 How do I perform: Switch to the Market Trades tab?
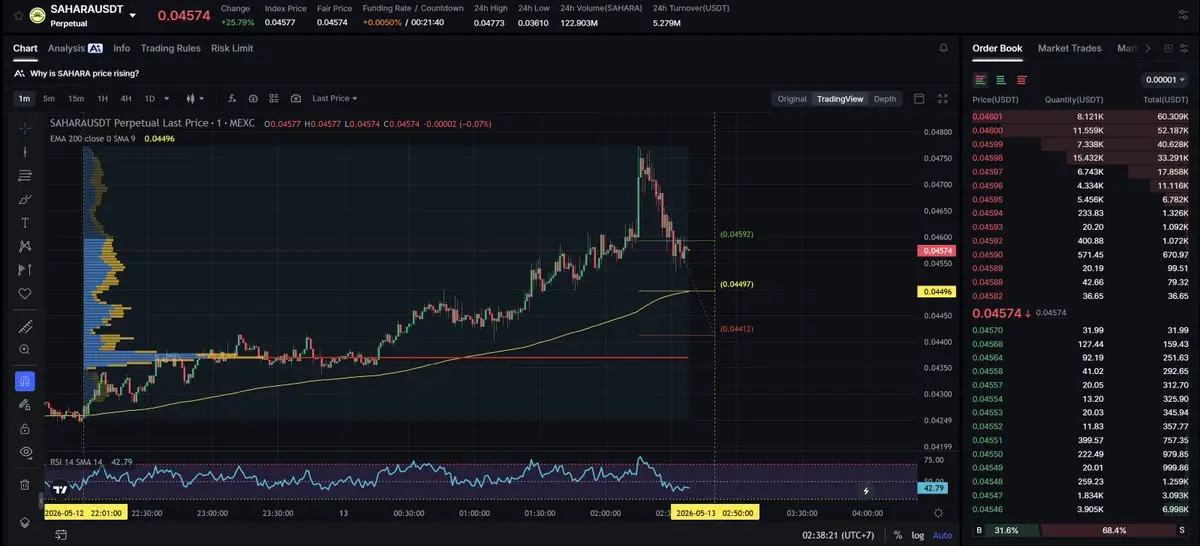[1069, 48]
